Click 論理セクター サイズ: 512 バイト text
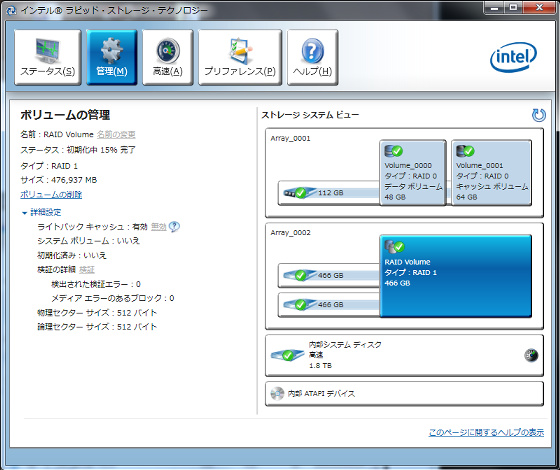The width and height of the screenshot is (560, 470). point(97,327)
